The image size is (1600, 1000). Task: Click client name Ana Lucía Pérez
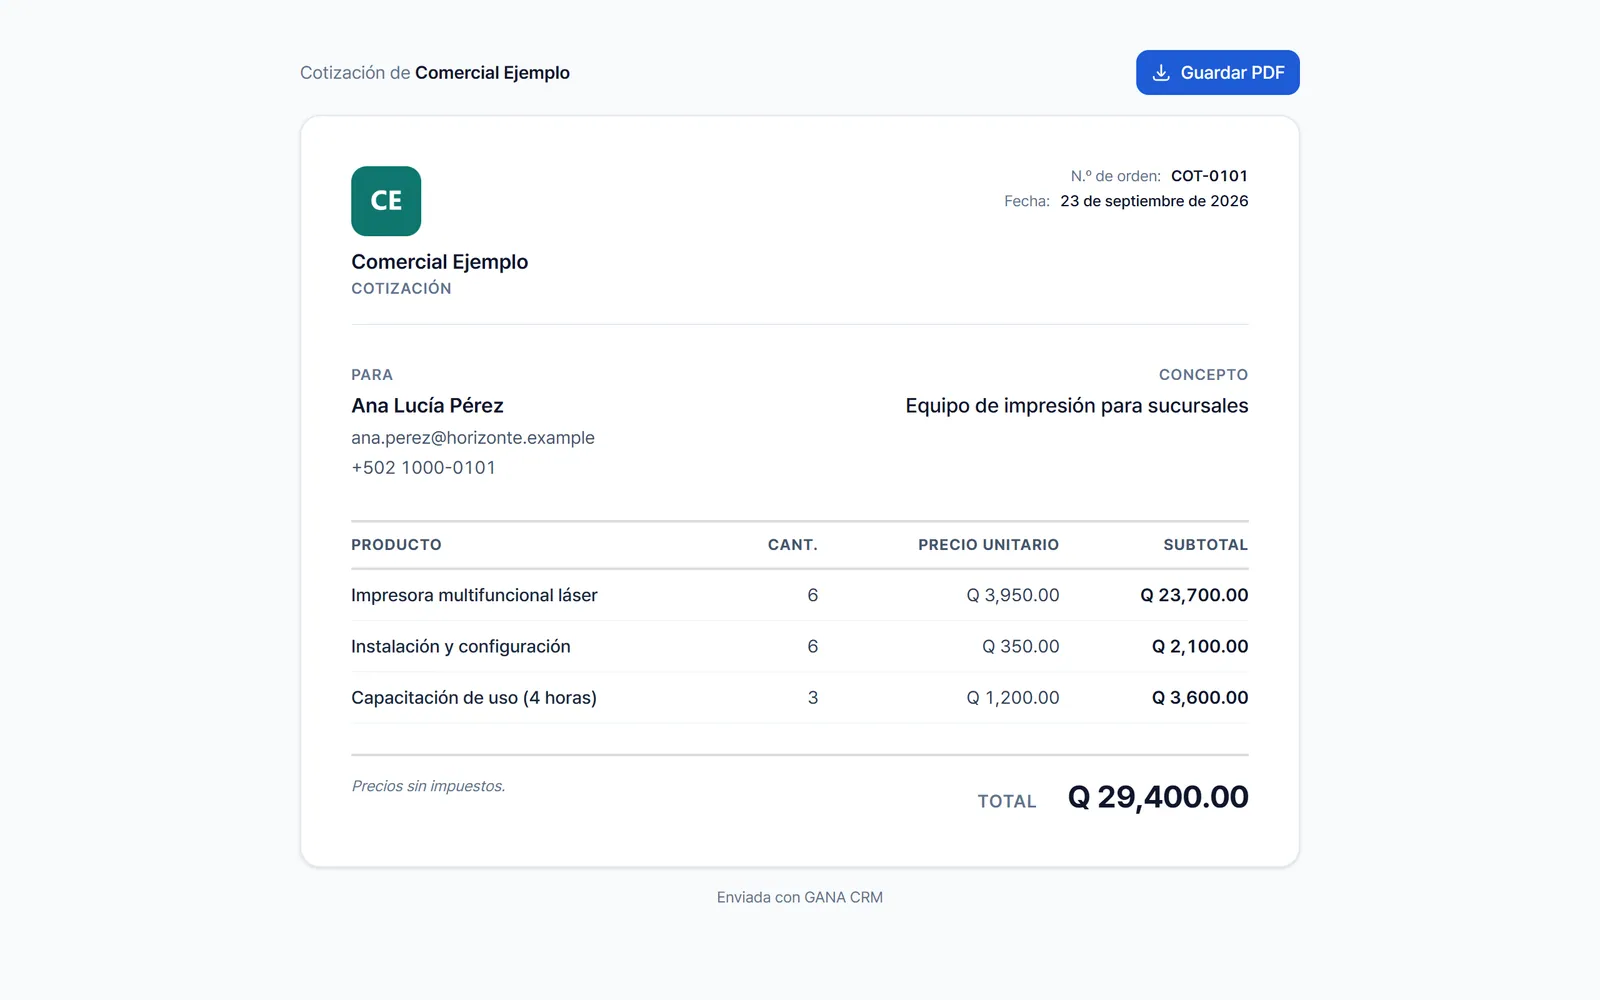[x=427, y=406]
